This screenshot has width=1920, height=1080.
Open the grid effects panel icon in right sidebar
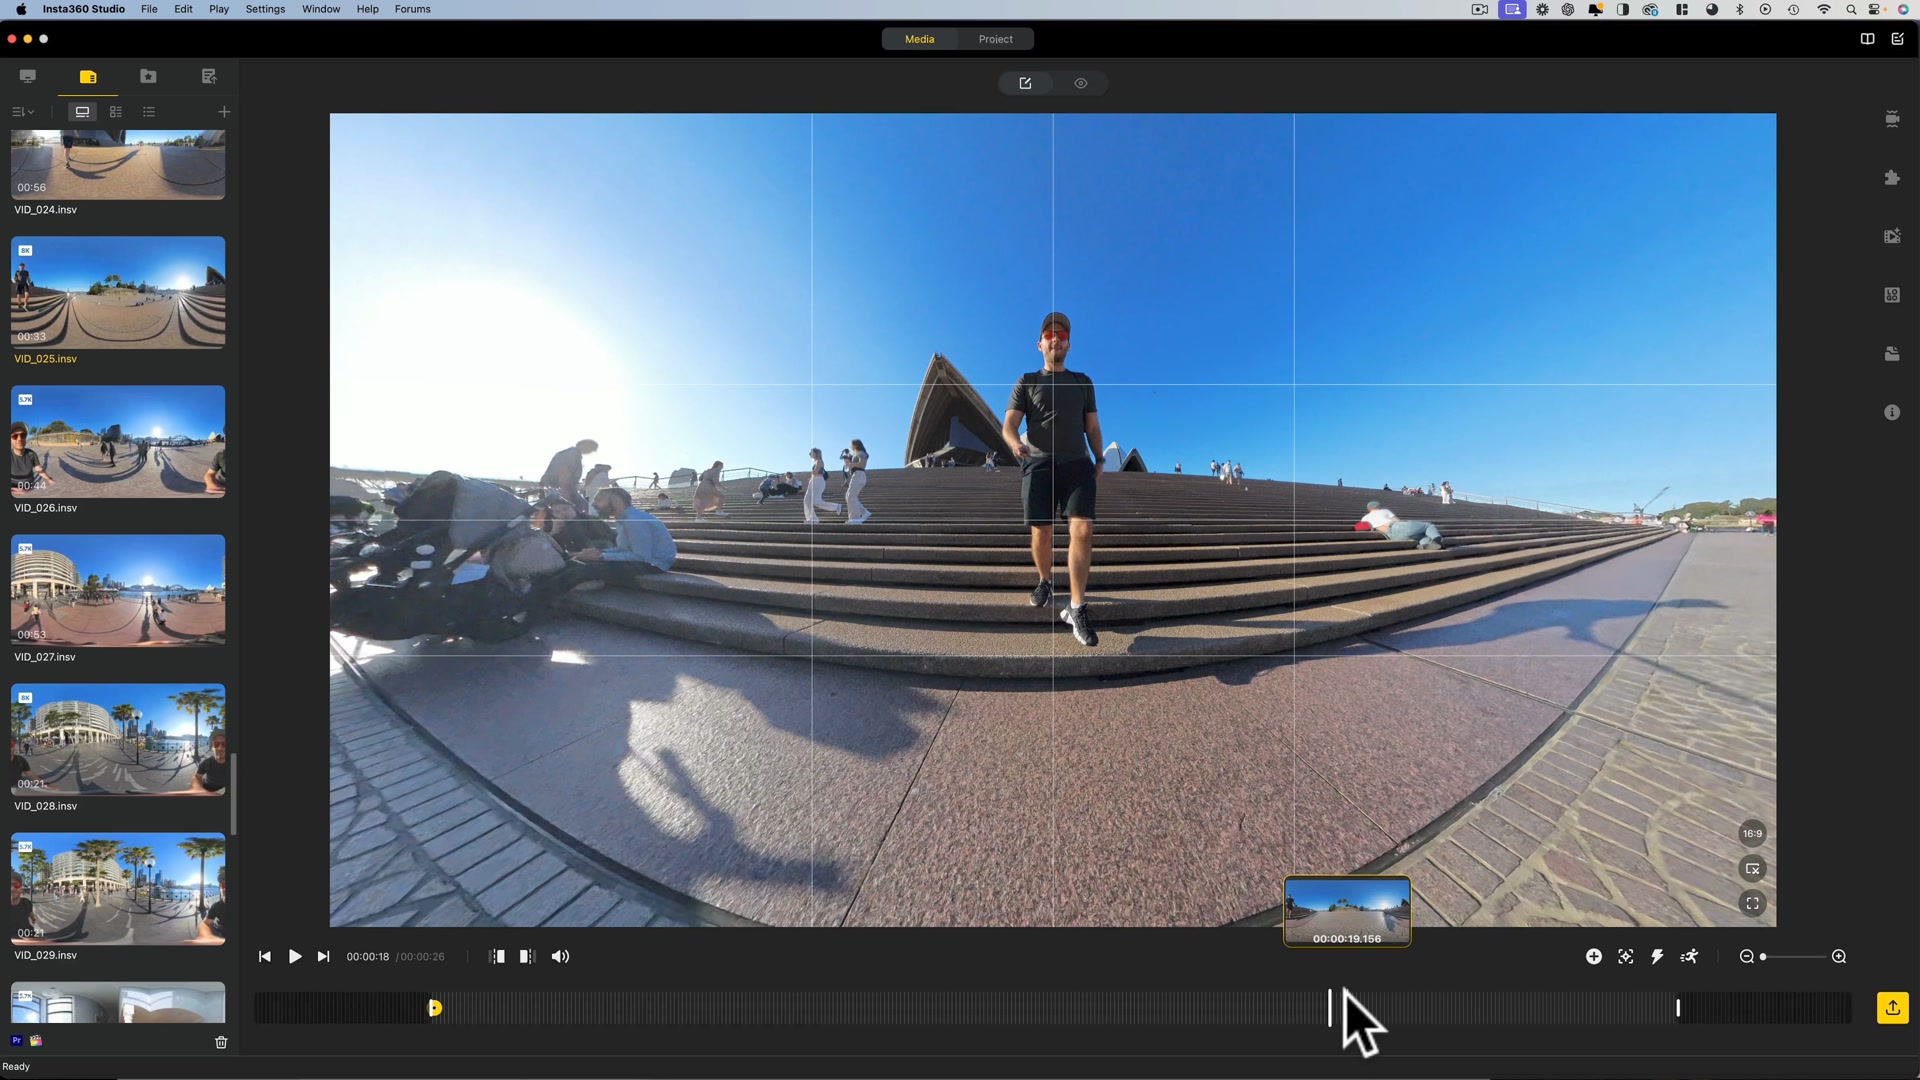coord(1892,295)
